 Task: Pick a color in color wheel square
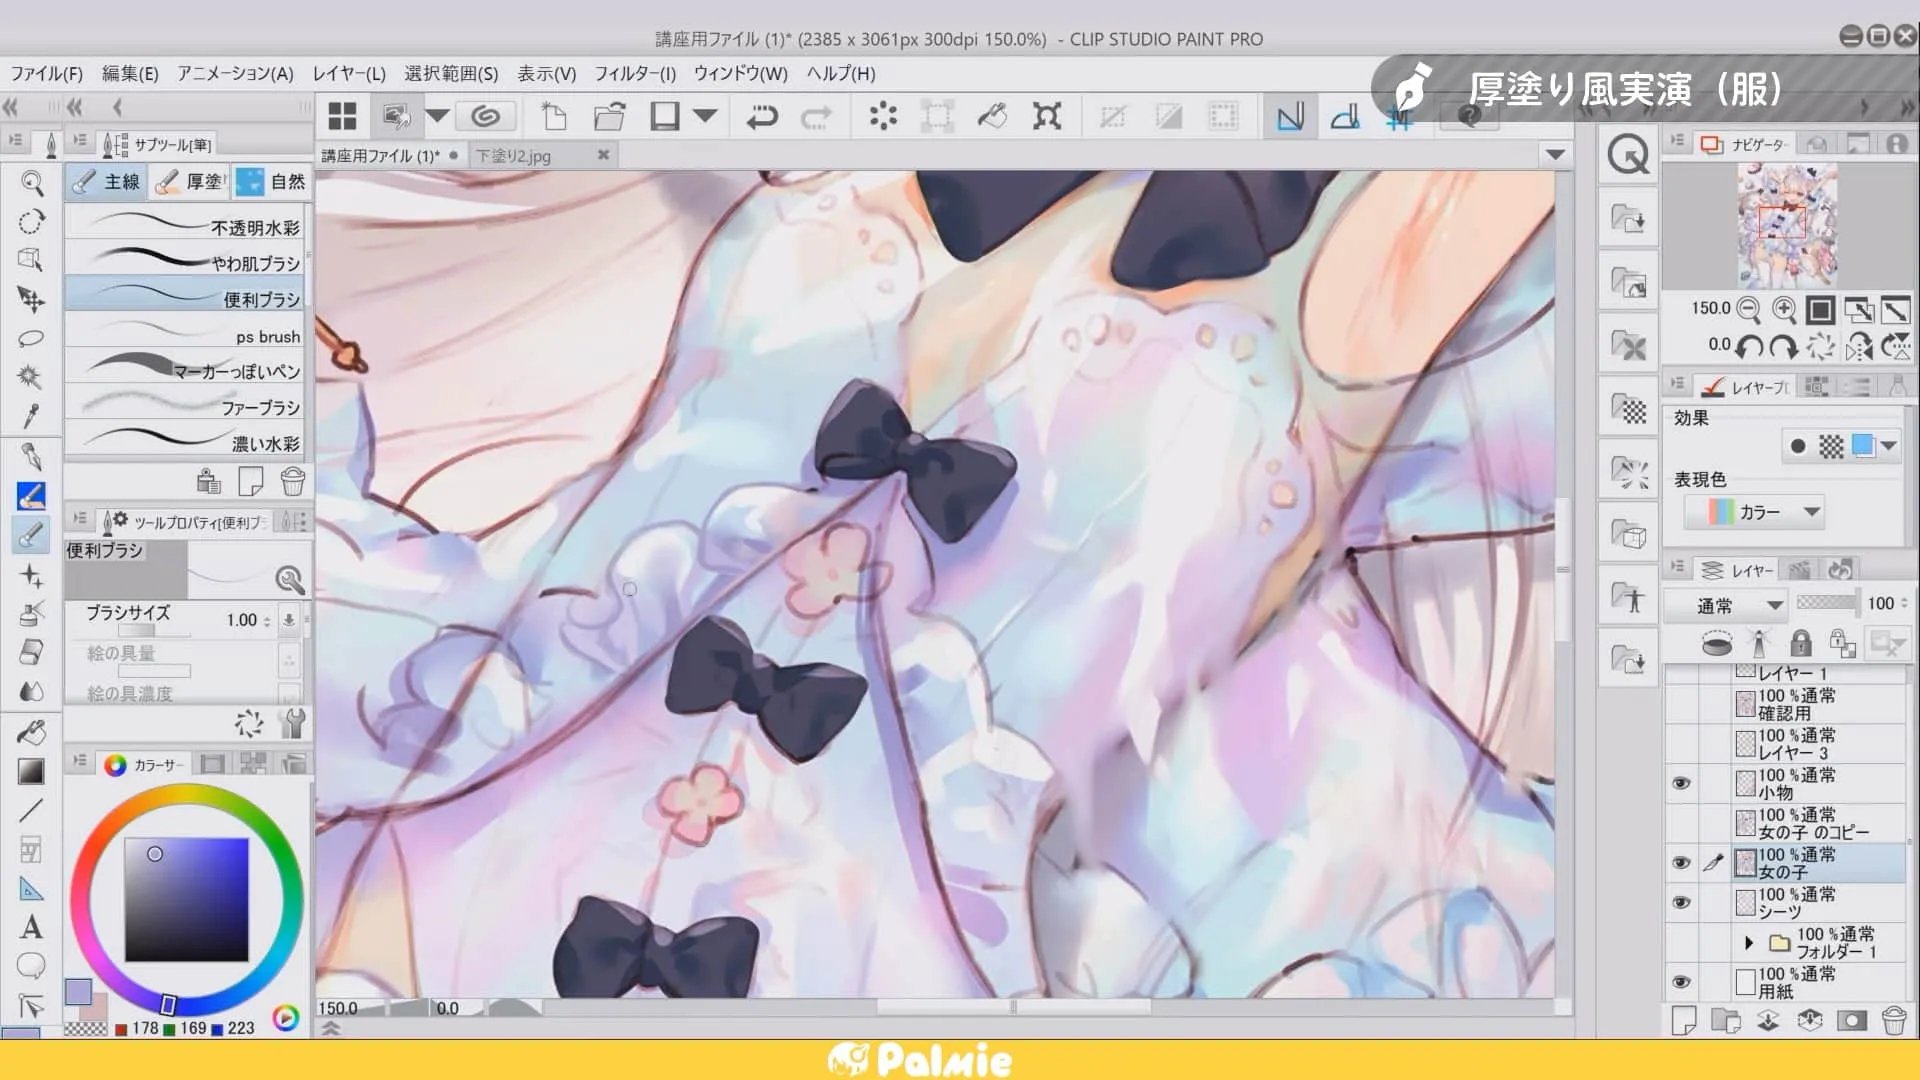[186, 900]
